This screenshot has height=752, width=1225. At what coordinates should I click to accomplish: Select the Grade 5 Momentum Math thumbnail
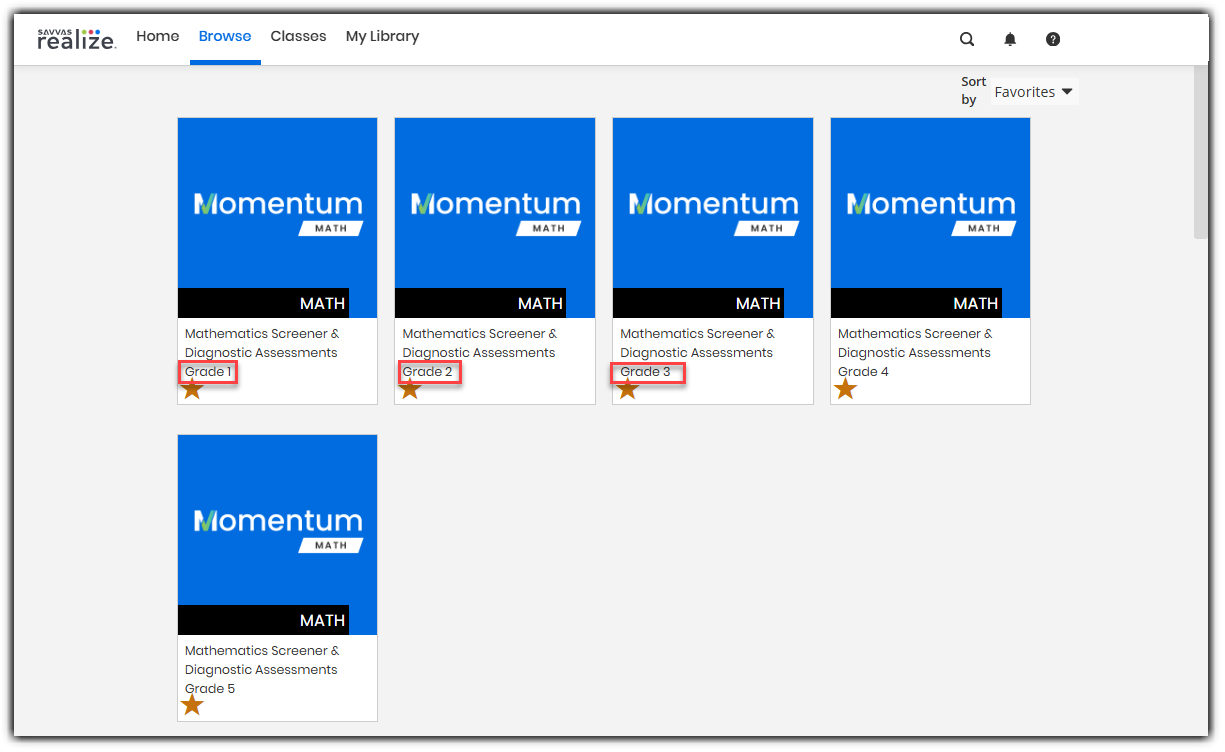pyautogui.click(x=277, y=535)
